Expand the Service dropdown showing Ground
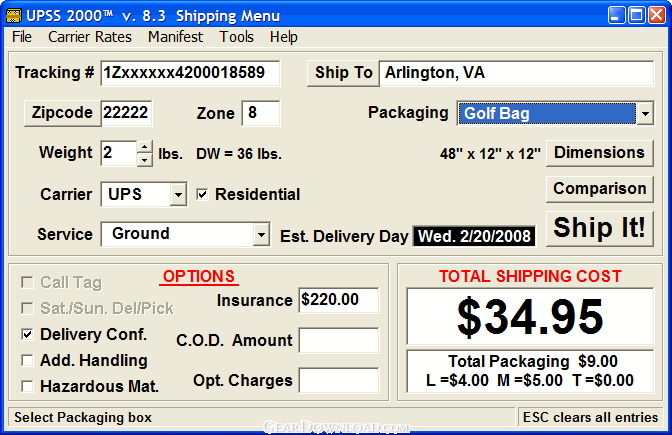 [261, 234]
